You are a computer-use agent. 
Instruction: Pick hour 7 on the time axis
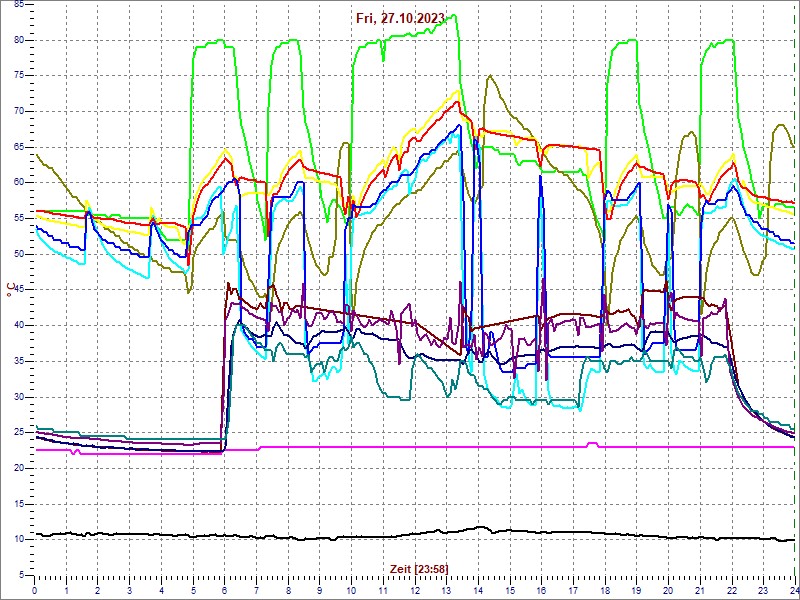click(257, 590)
